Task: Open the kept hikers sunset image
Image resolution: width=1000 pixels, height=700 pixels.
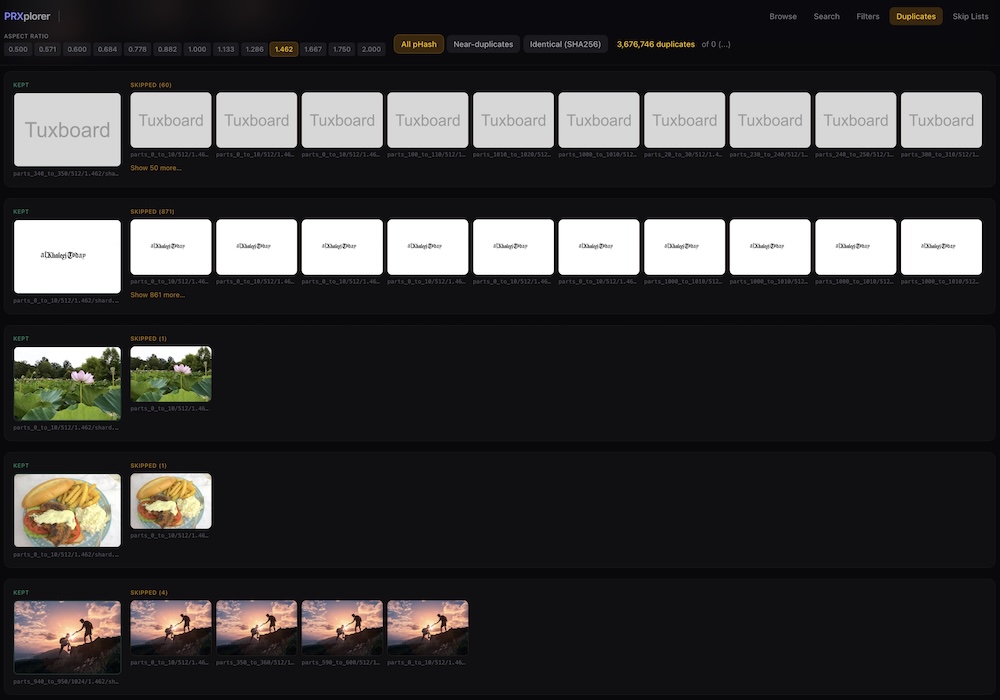Action: pos(67,637)
